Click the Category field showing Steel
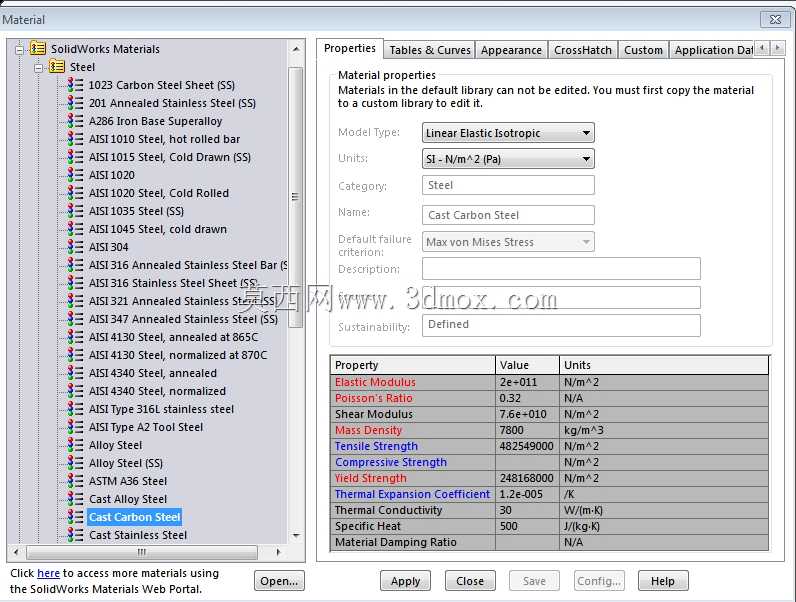The image size is (796, 602). (508, 185)
